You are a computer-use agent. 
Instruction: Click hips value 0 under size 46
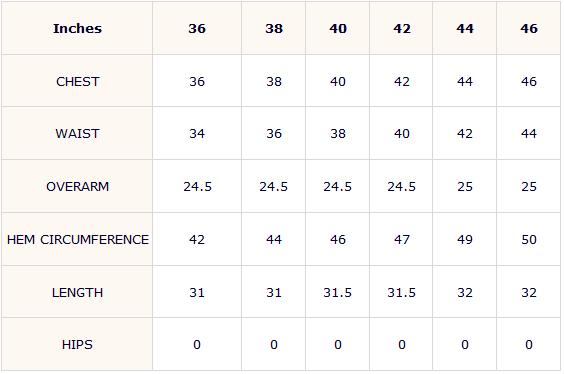point(529,345)
